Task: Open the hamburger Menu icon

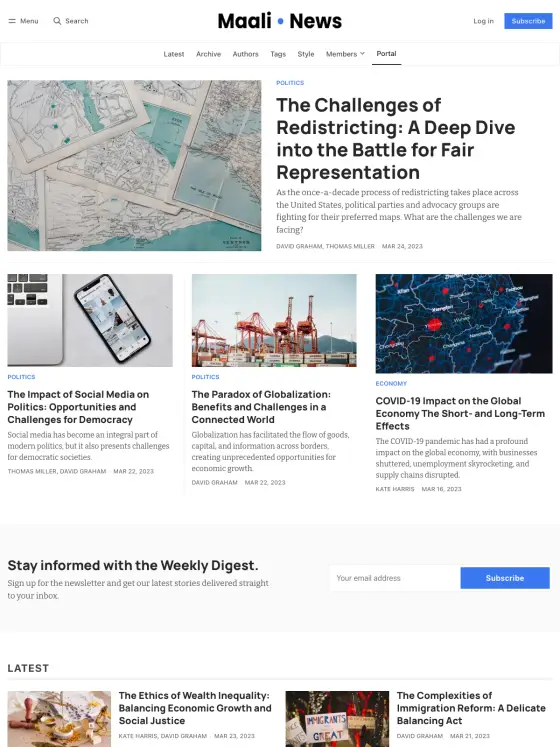Action: coord(12,21)
